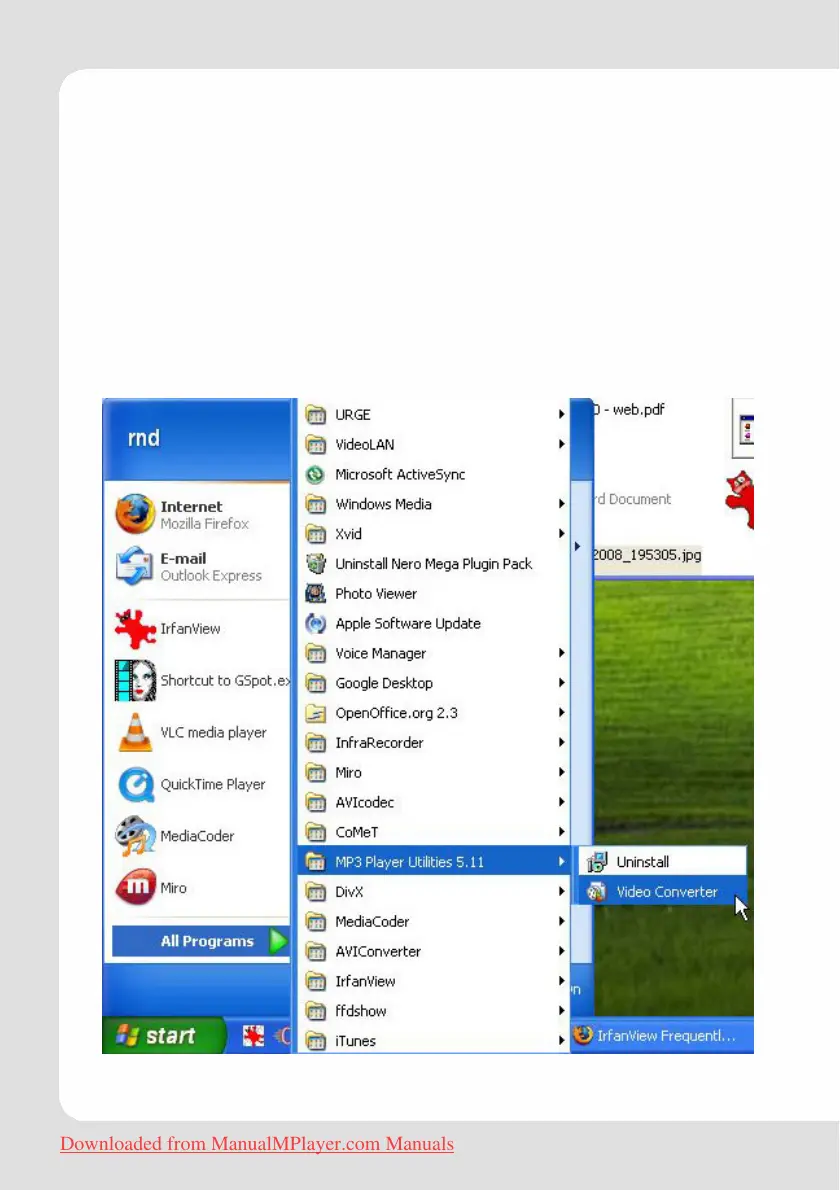
Task: Click the ffdshow folder icon
Action: [315, 1012]
